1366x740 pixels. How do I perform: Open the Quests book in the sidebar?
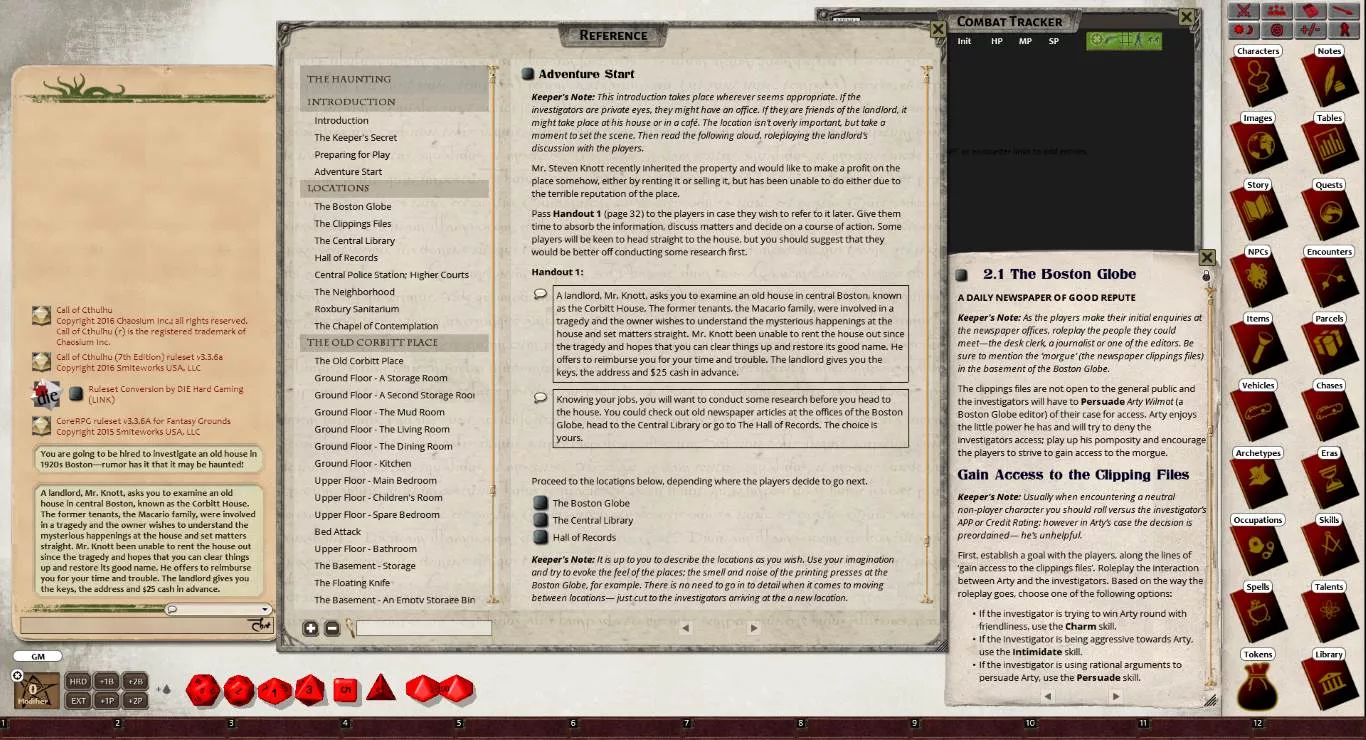coord(1329,211)
